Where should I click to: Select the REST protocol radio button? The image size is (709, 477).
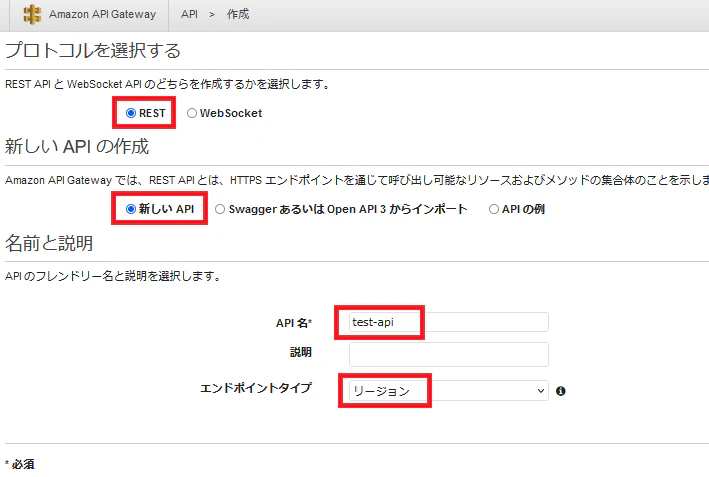coord(131,113)
